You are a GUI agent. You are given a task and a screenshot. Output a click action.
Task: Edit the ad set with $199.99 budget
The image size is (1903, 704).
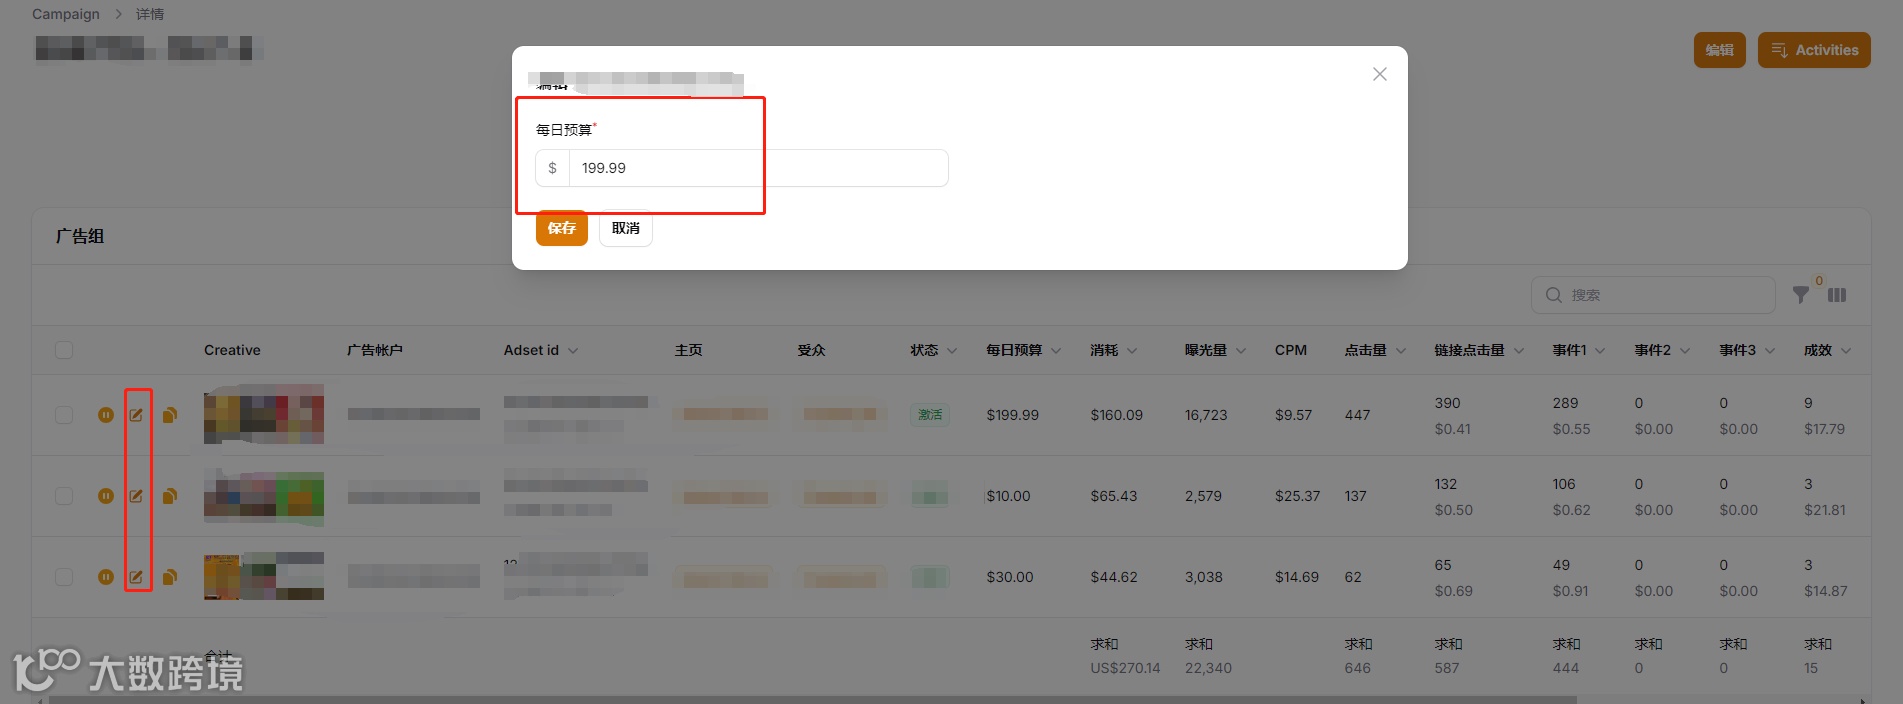tap(136, 415)
